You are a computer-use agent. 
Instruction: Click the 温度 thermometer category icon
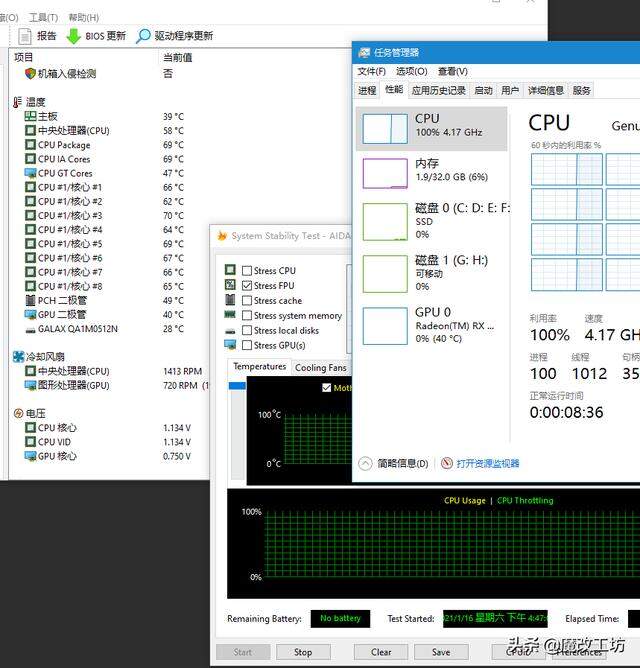pos(17,102)
